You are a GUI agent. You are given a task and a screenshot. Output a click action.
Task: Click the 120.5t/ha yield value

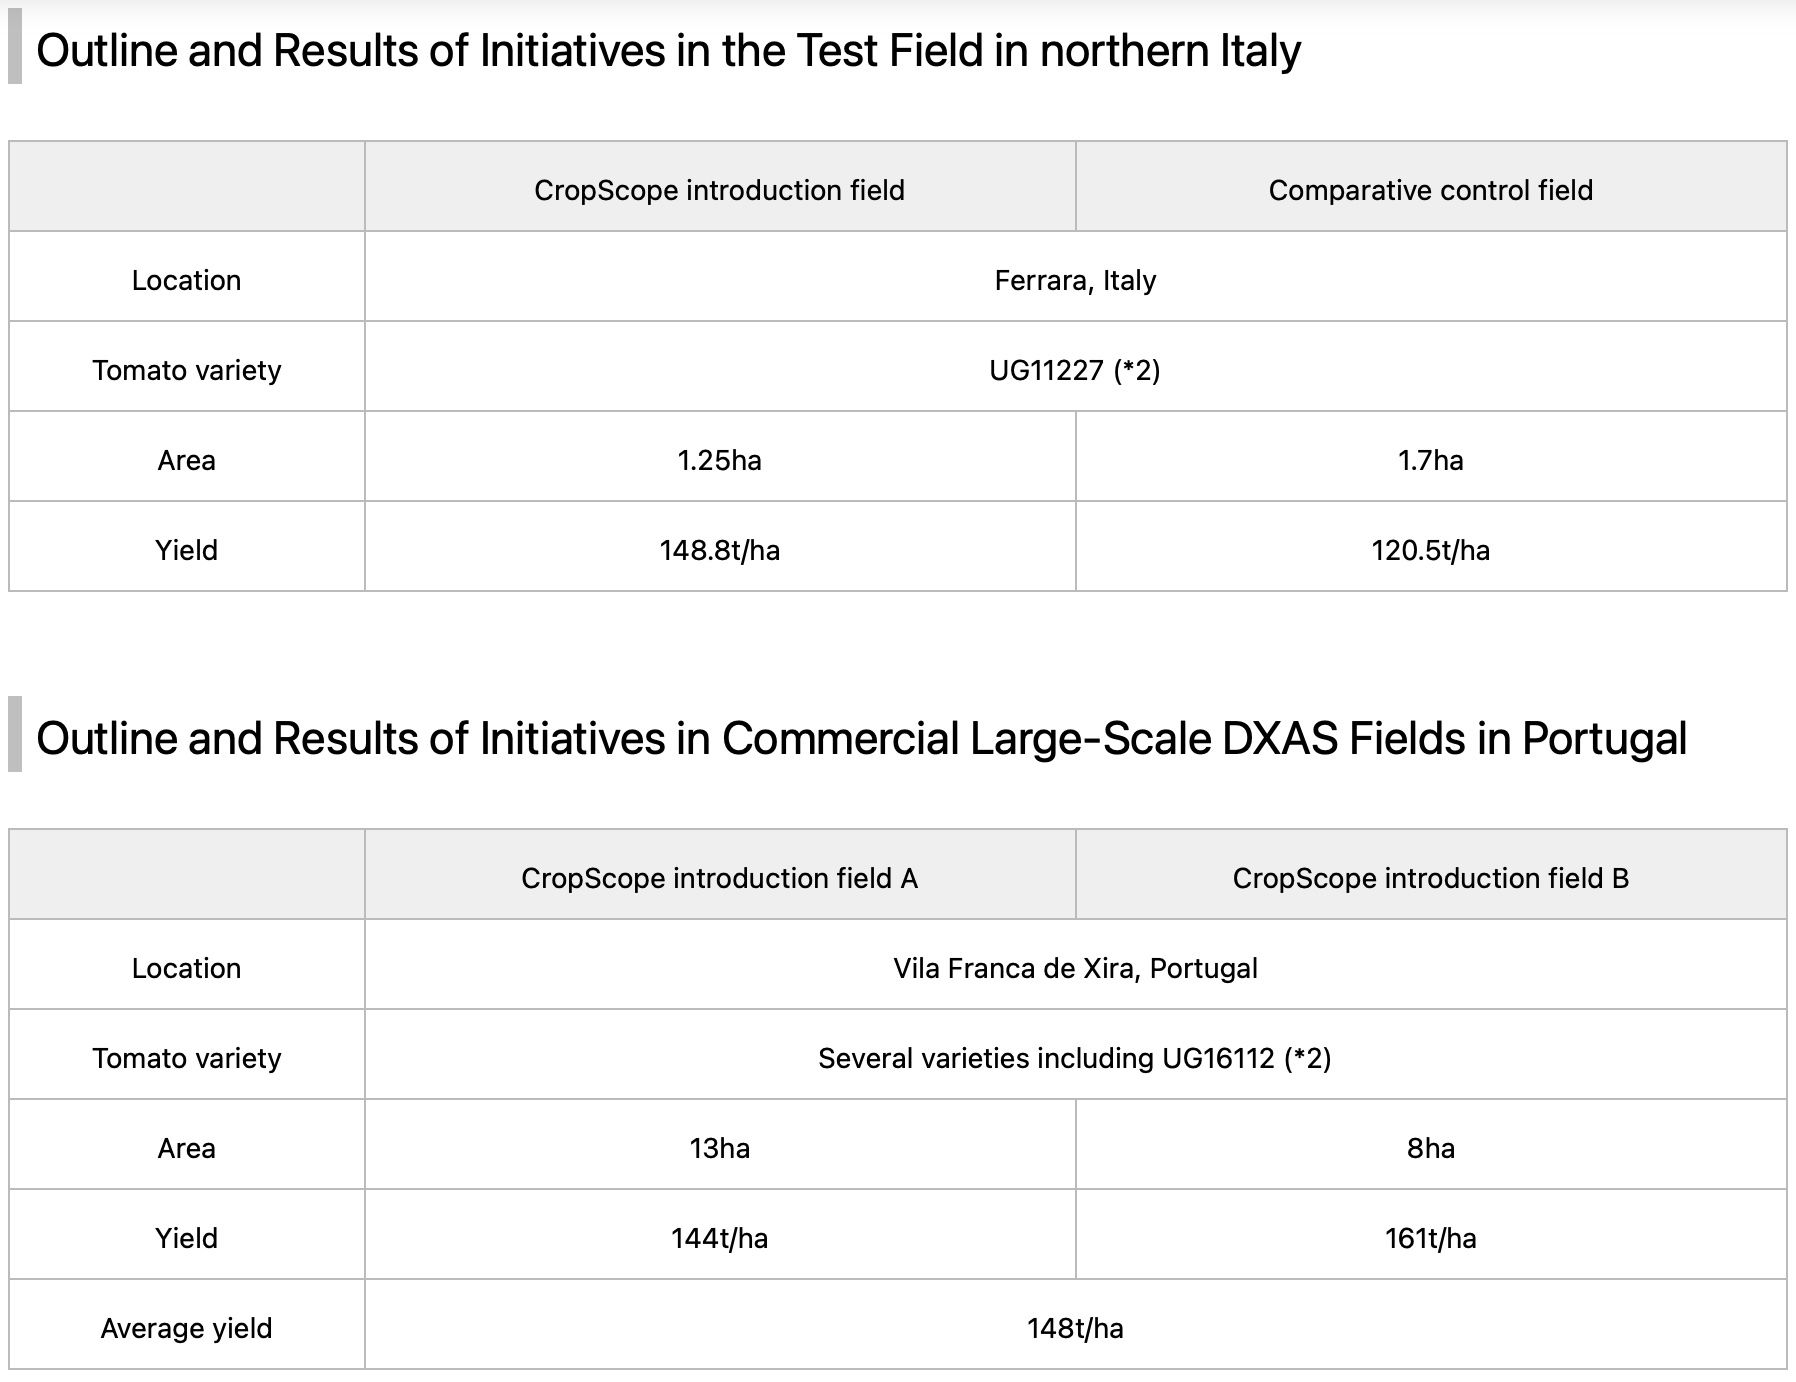click(x=1431, y=550)
